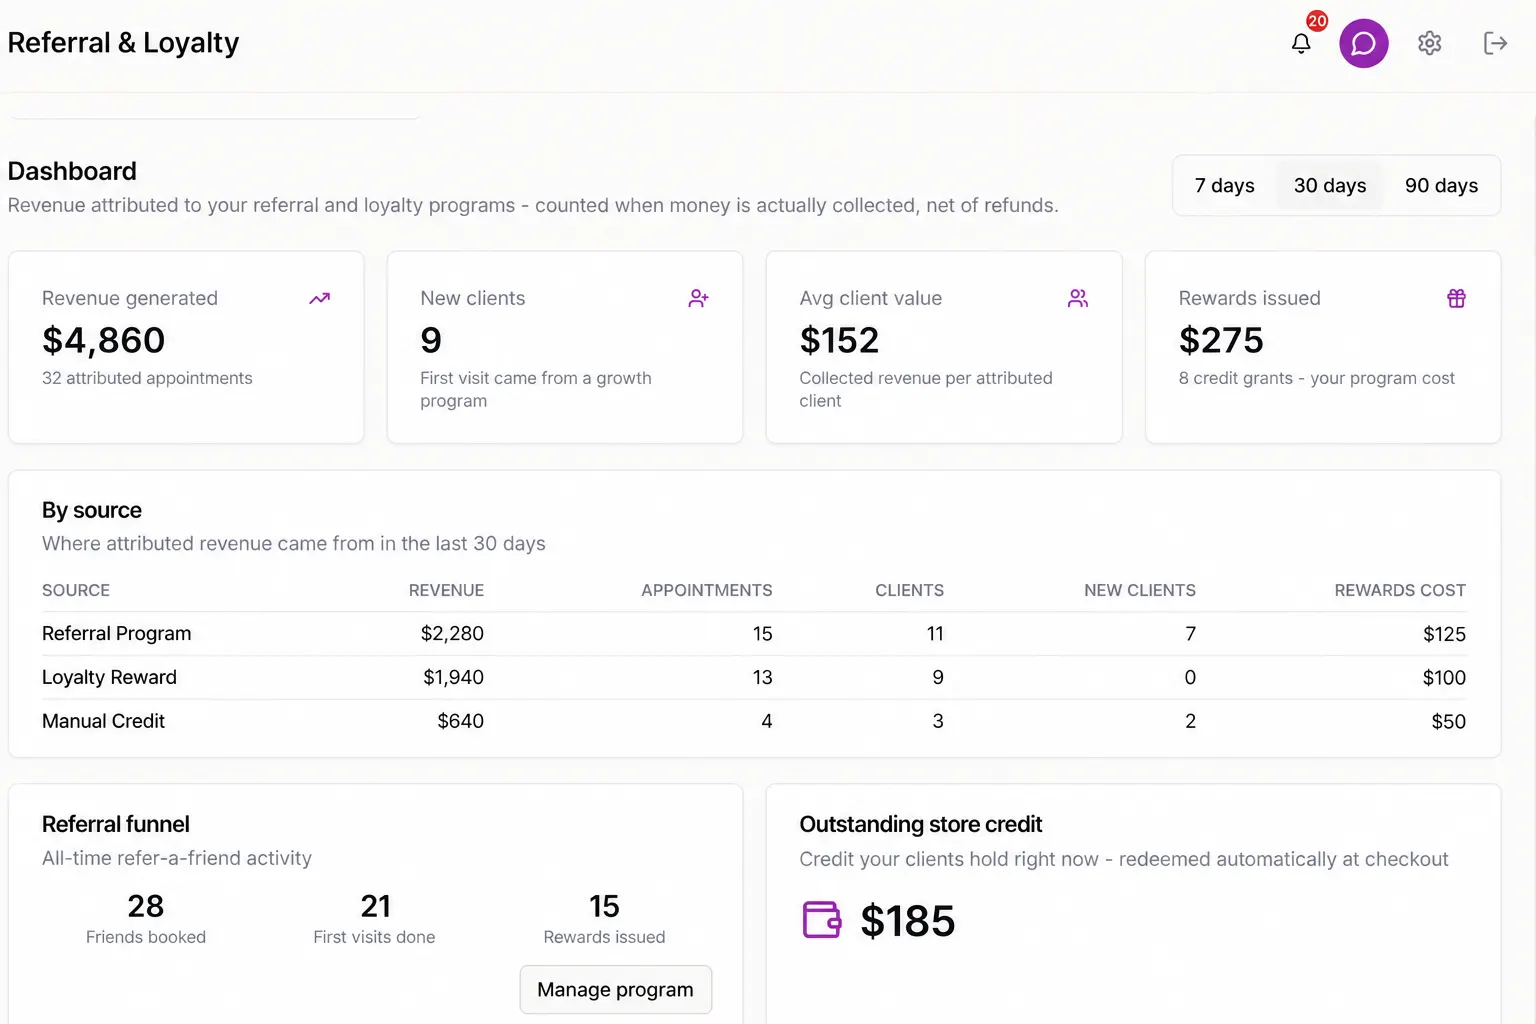The image size is (1536, 1024).
Task: Click the Referral Program source row name
Action: click(116, 634)
